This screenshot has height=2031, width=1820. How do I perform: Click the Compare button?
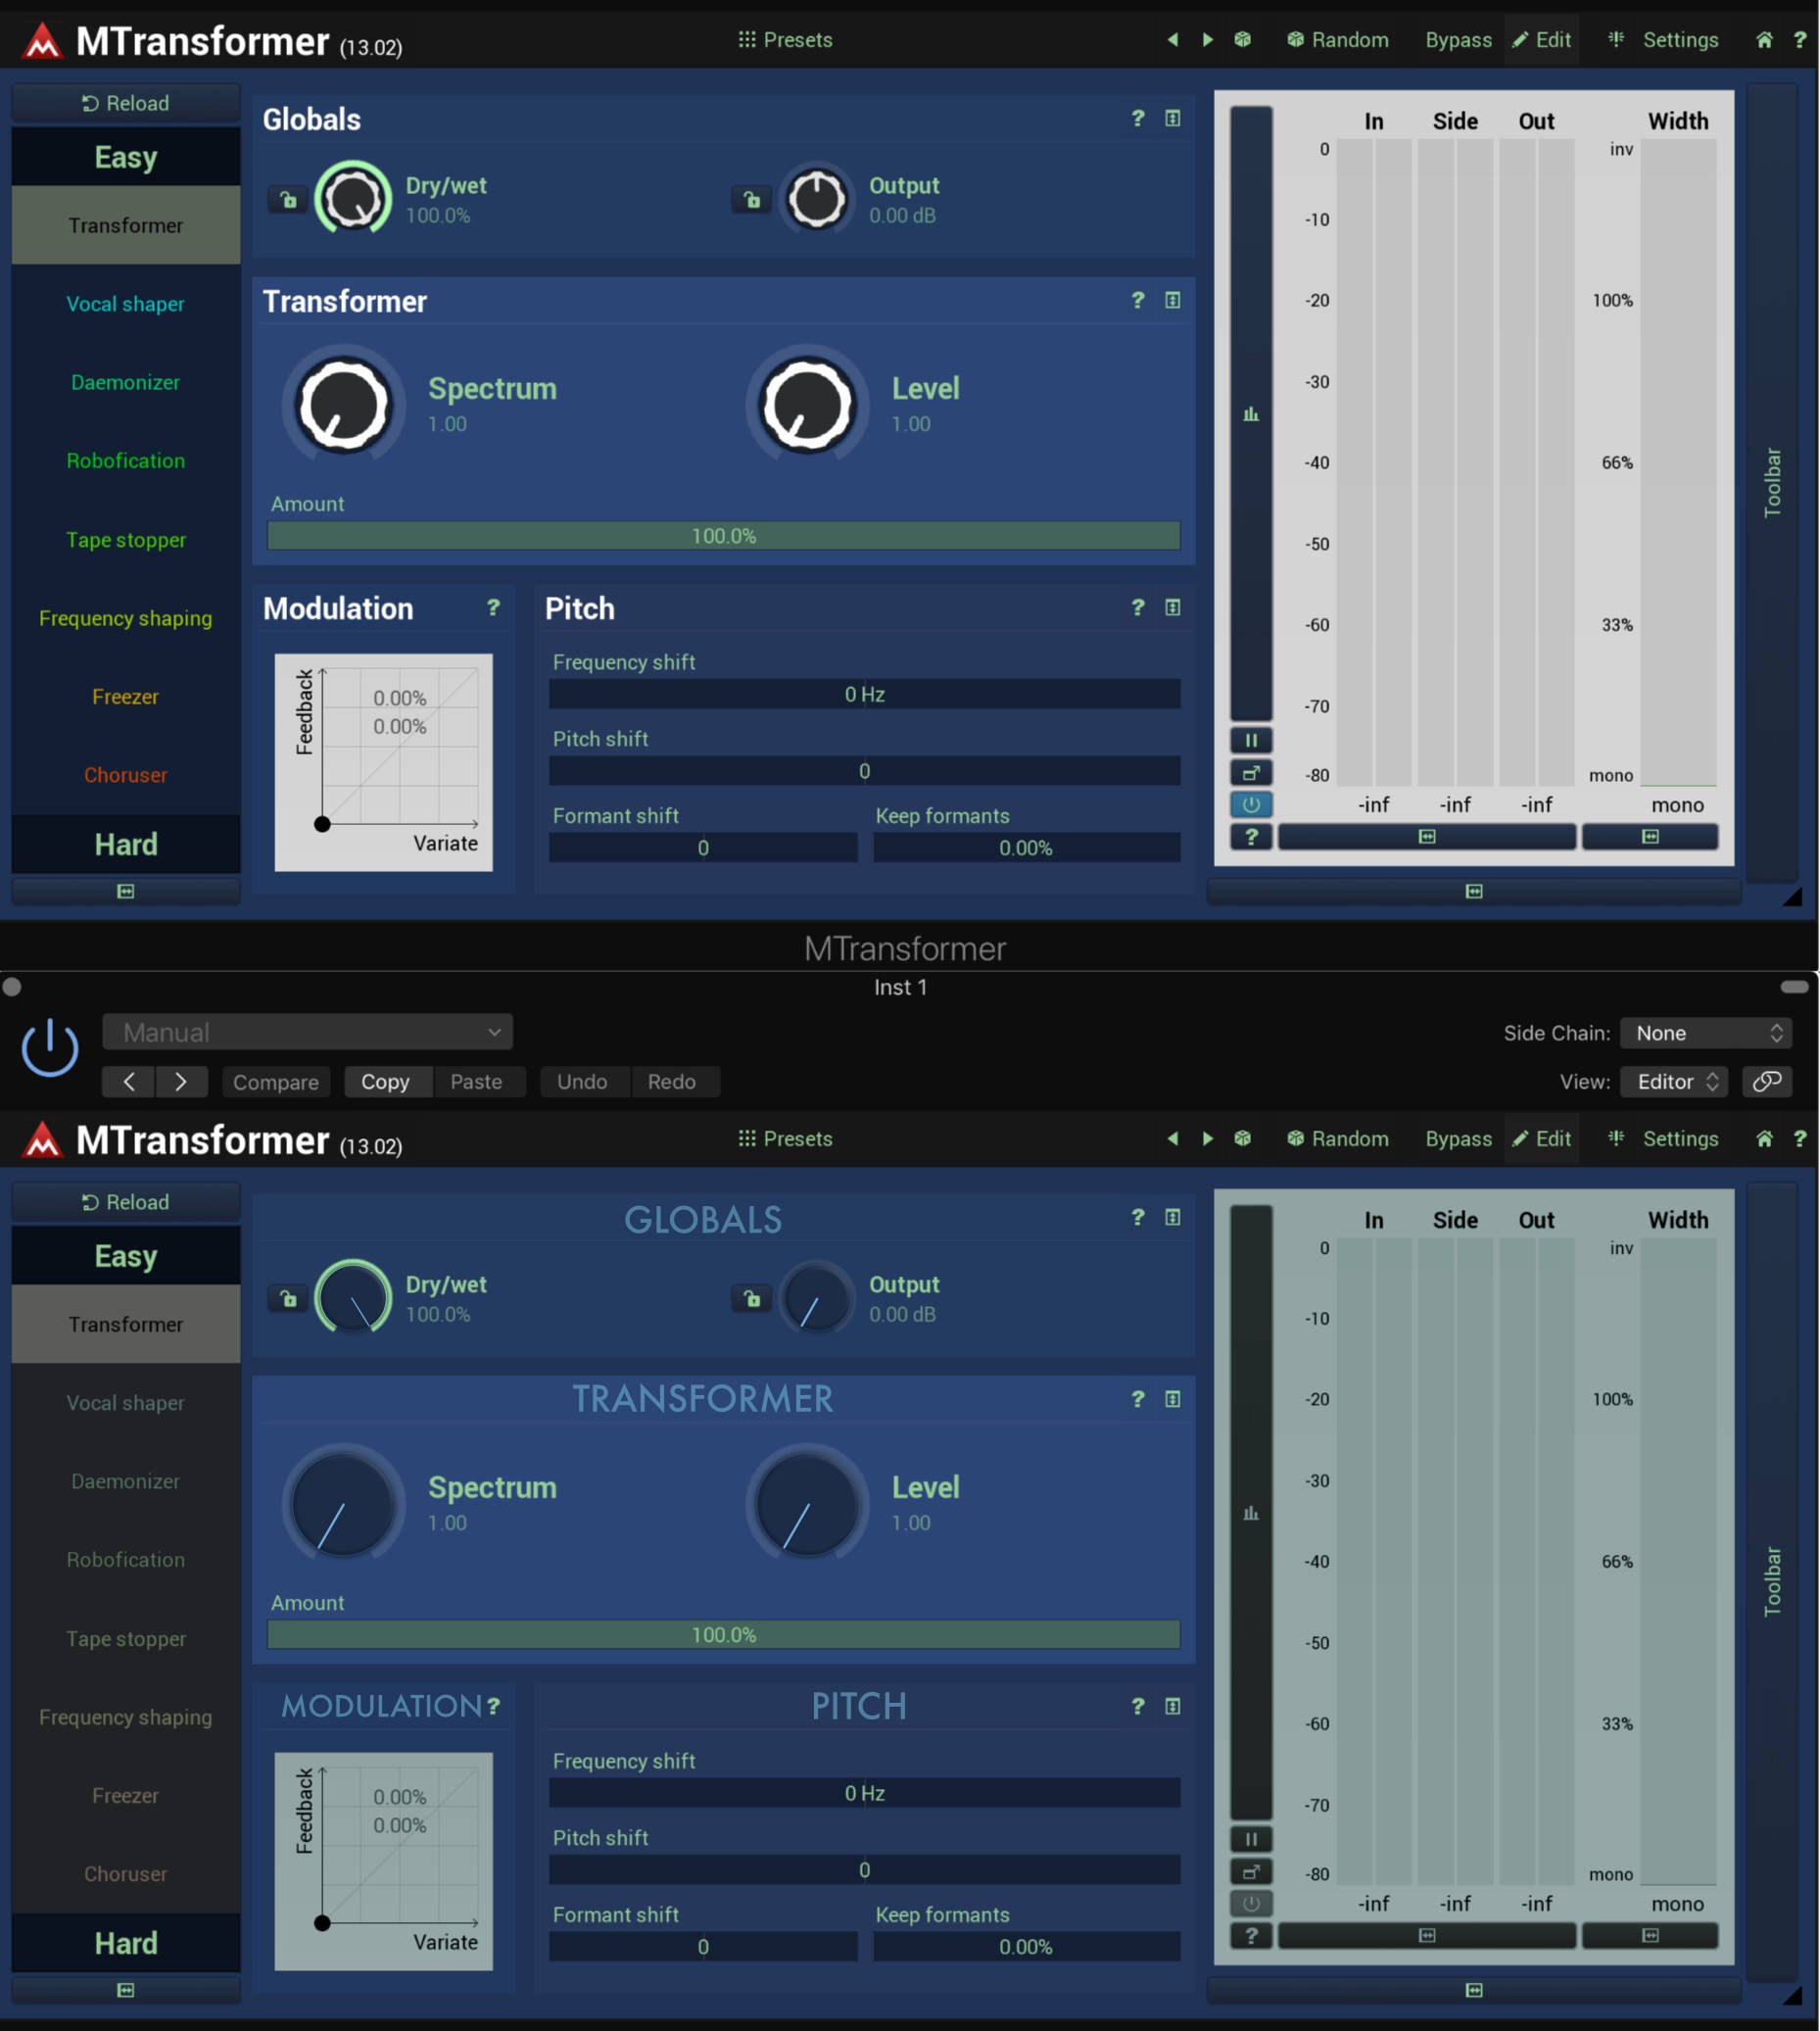click(276, 1081)
